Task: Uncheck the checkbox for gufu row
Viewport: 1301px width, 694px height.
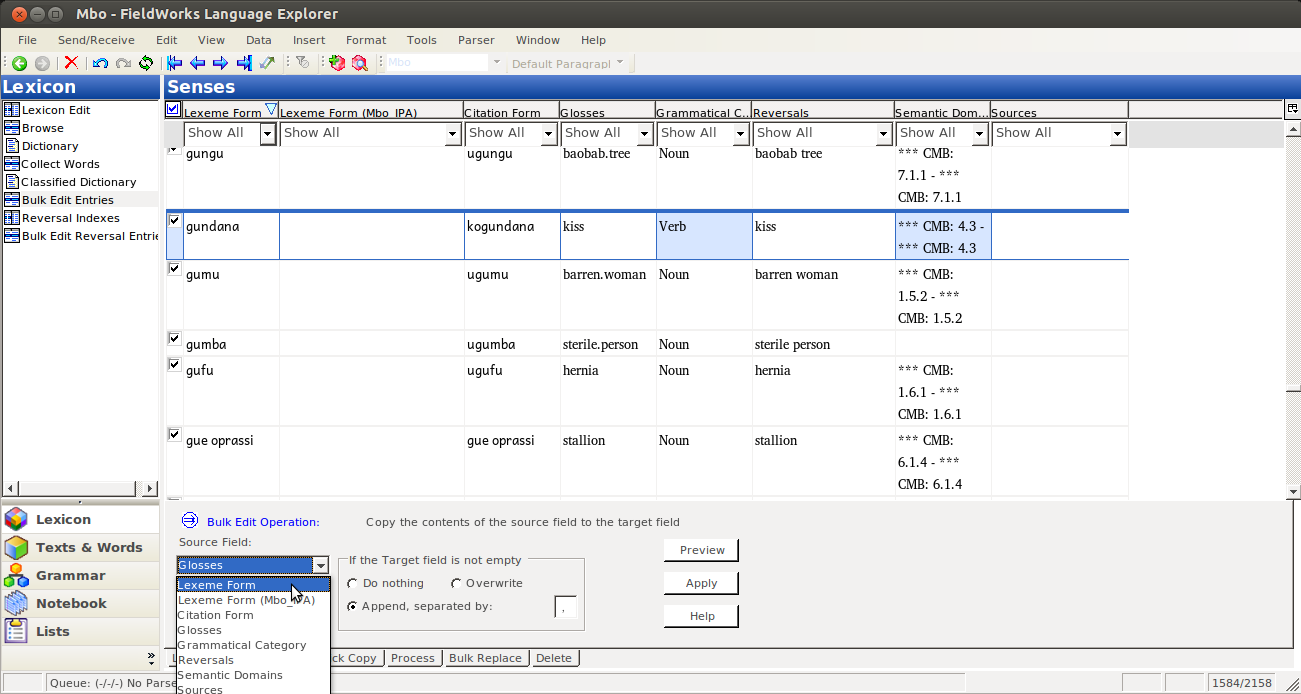Action: point(174,365)
